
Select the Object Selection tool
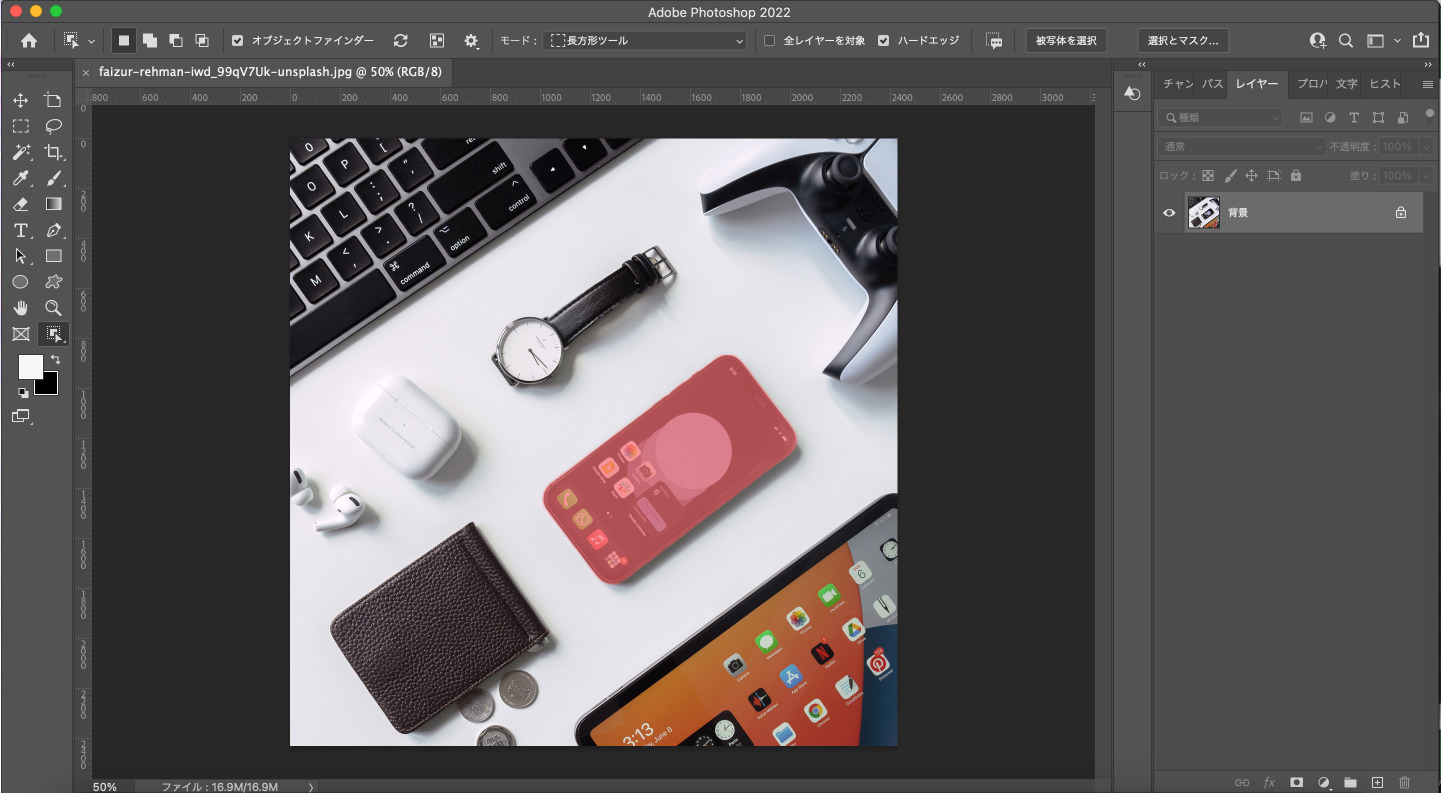[54, 334]
